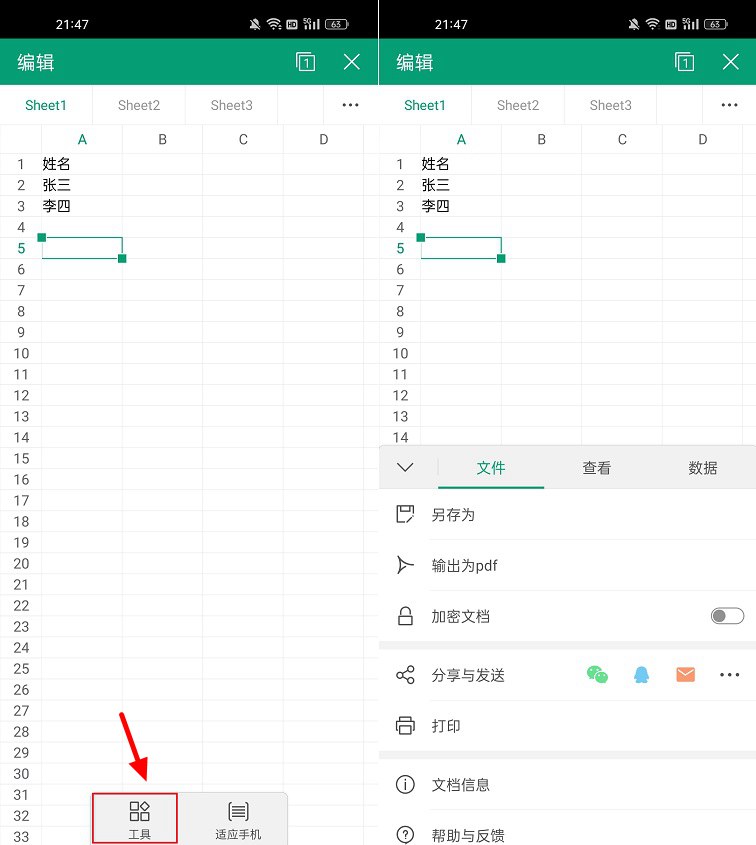Open the 工具 tools icon in left screen

(139, 812)
